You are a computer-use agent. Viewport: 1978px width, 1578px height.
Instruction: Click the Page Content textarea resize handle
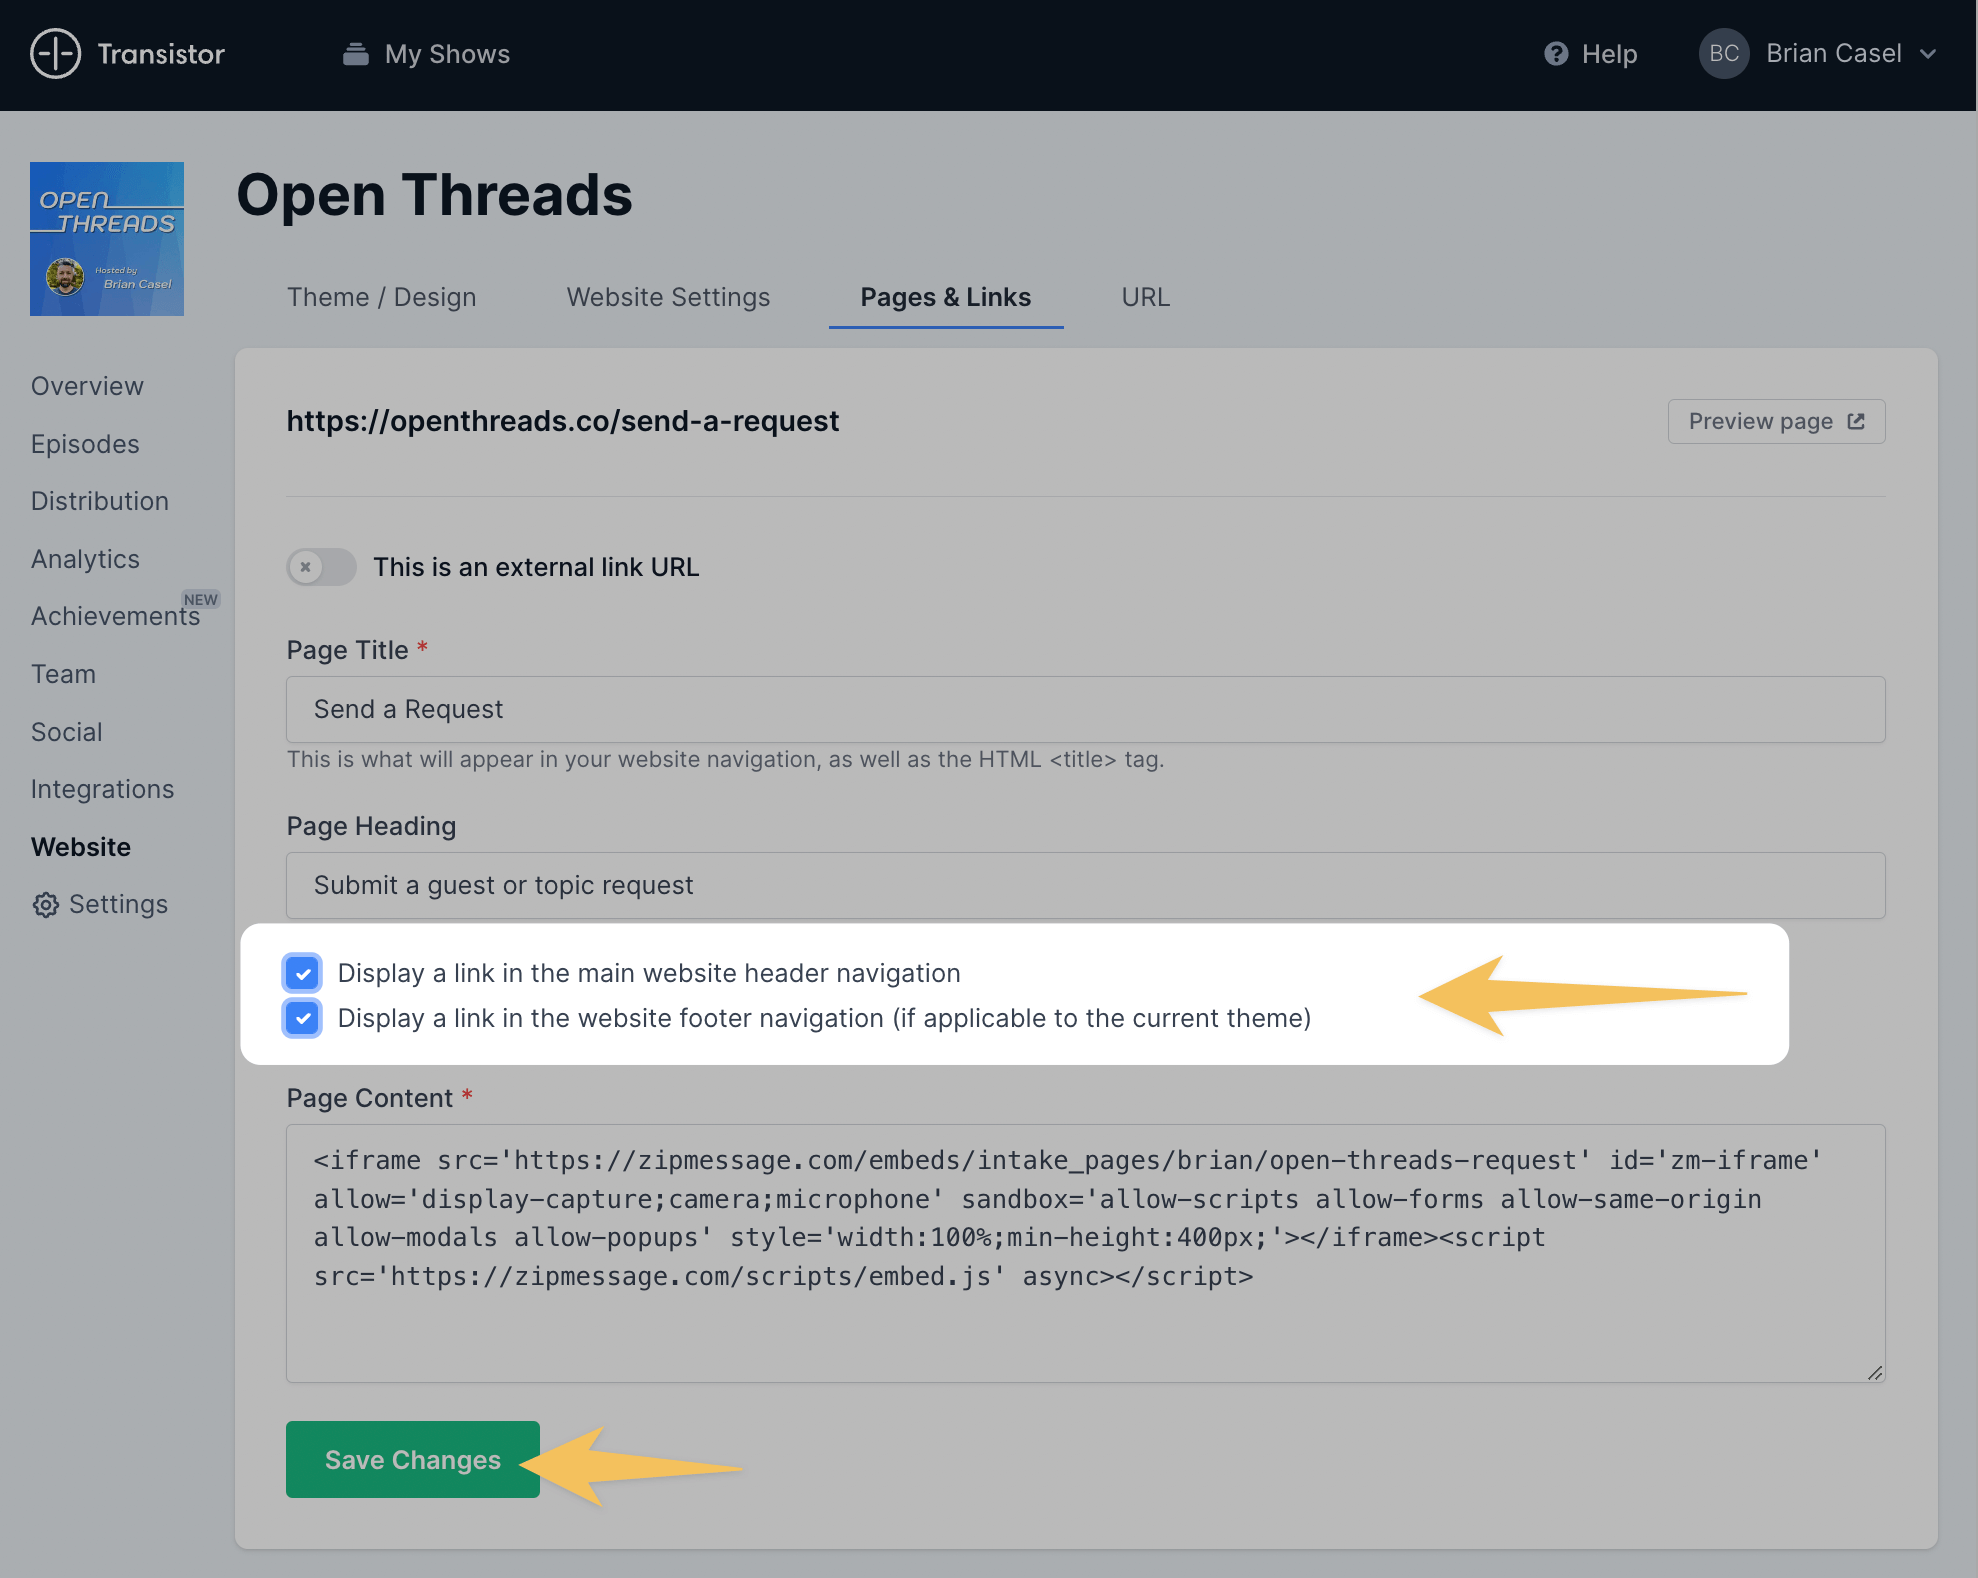[1874, 1373]
